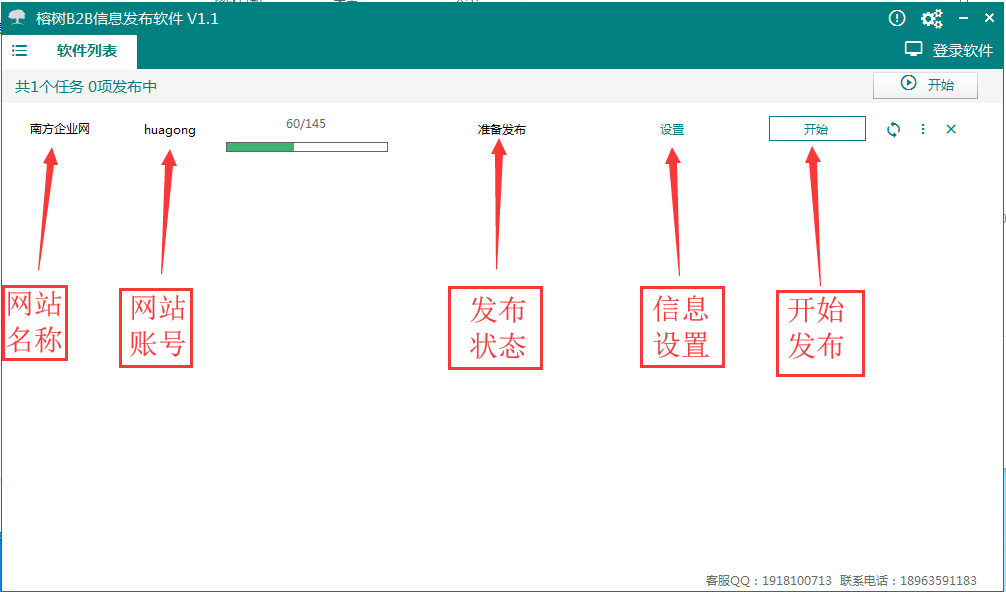Click the 客服QQ：1918100713 text
Screen dimensions: 1006x592
pos(768,580)
